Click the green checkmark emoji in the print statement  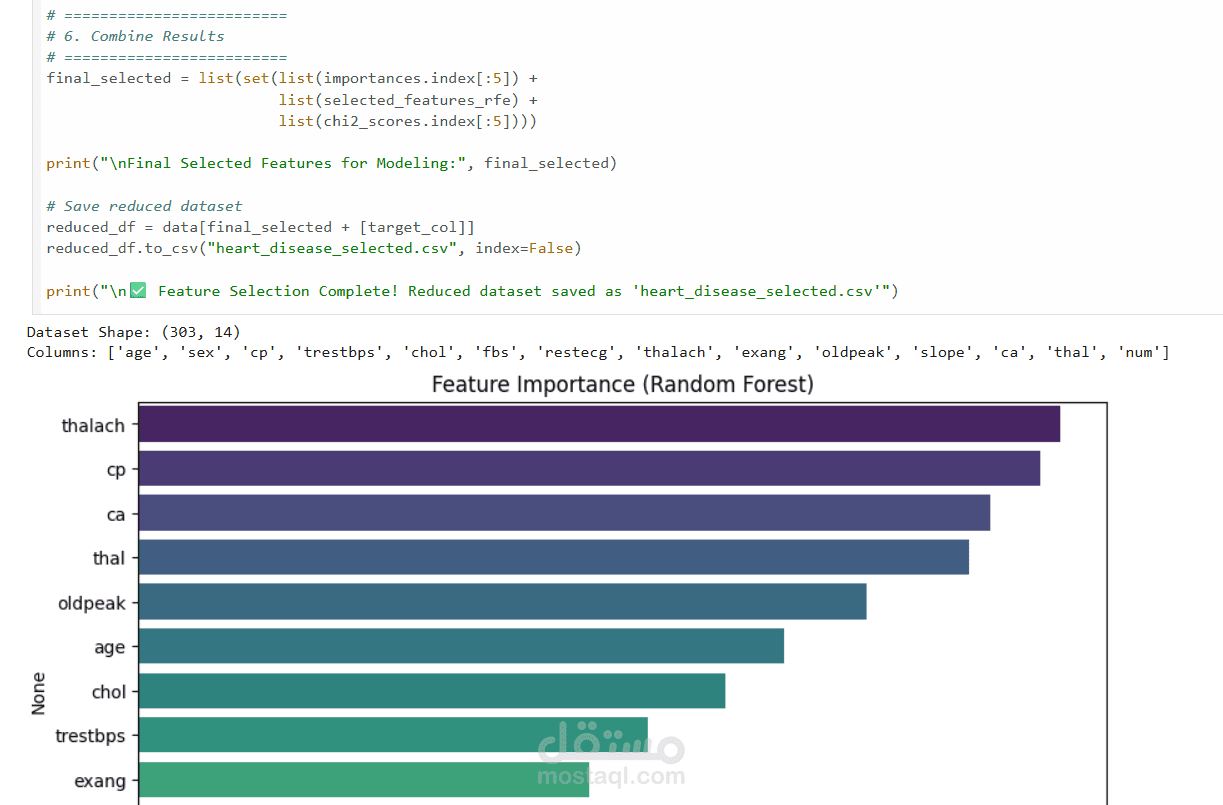[x=138, y=291]
